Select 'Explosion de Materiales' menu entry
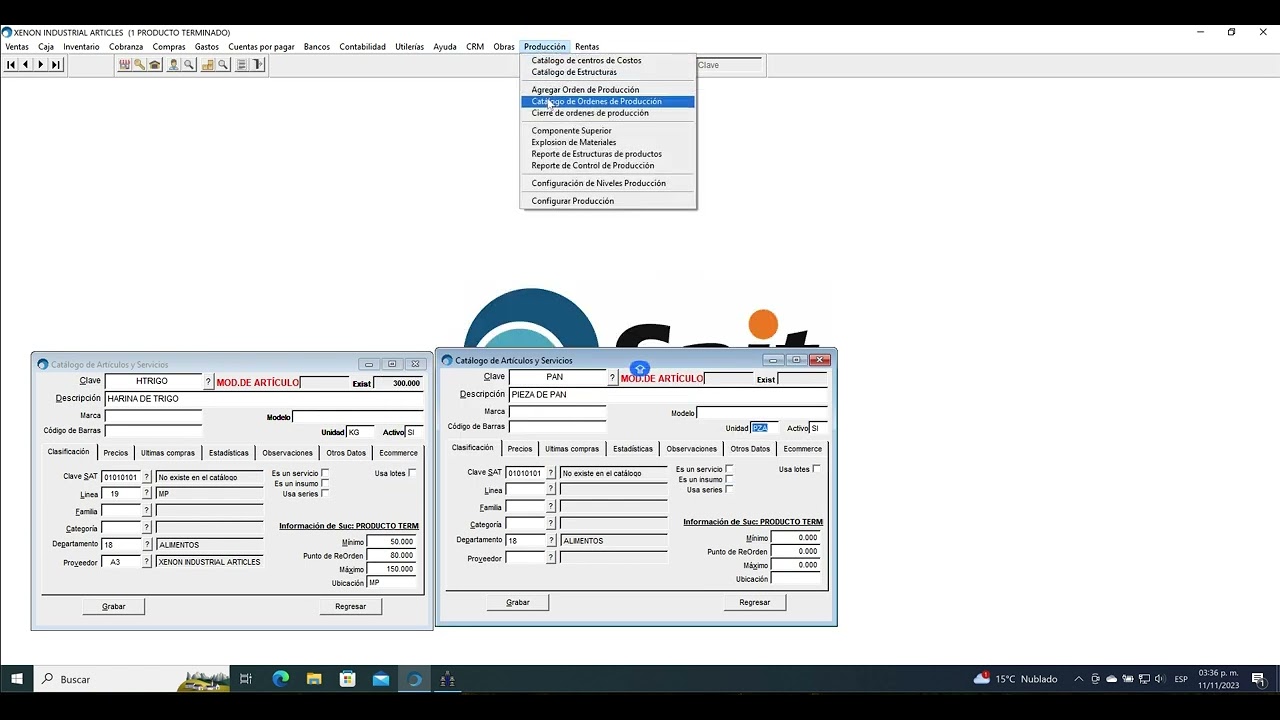The image size is (1280, 720). [x=607, y=142]
